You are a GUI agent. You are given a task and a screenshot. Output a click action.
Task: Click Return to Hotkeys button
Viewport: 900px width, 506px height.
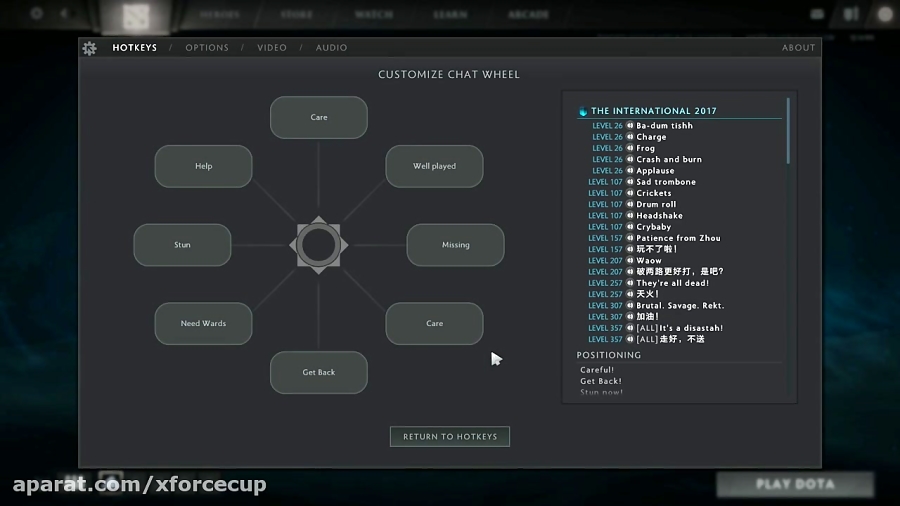point(450,437)
